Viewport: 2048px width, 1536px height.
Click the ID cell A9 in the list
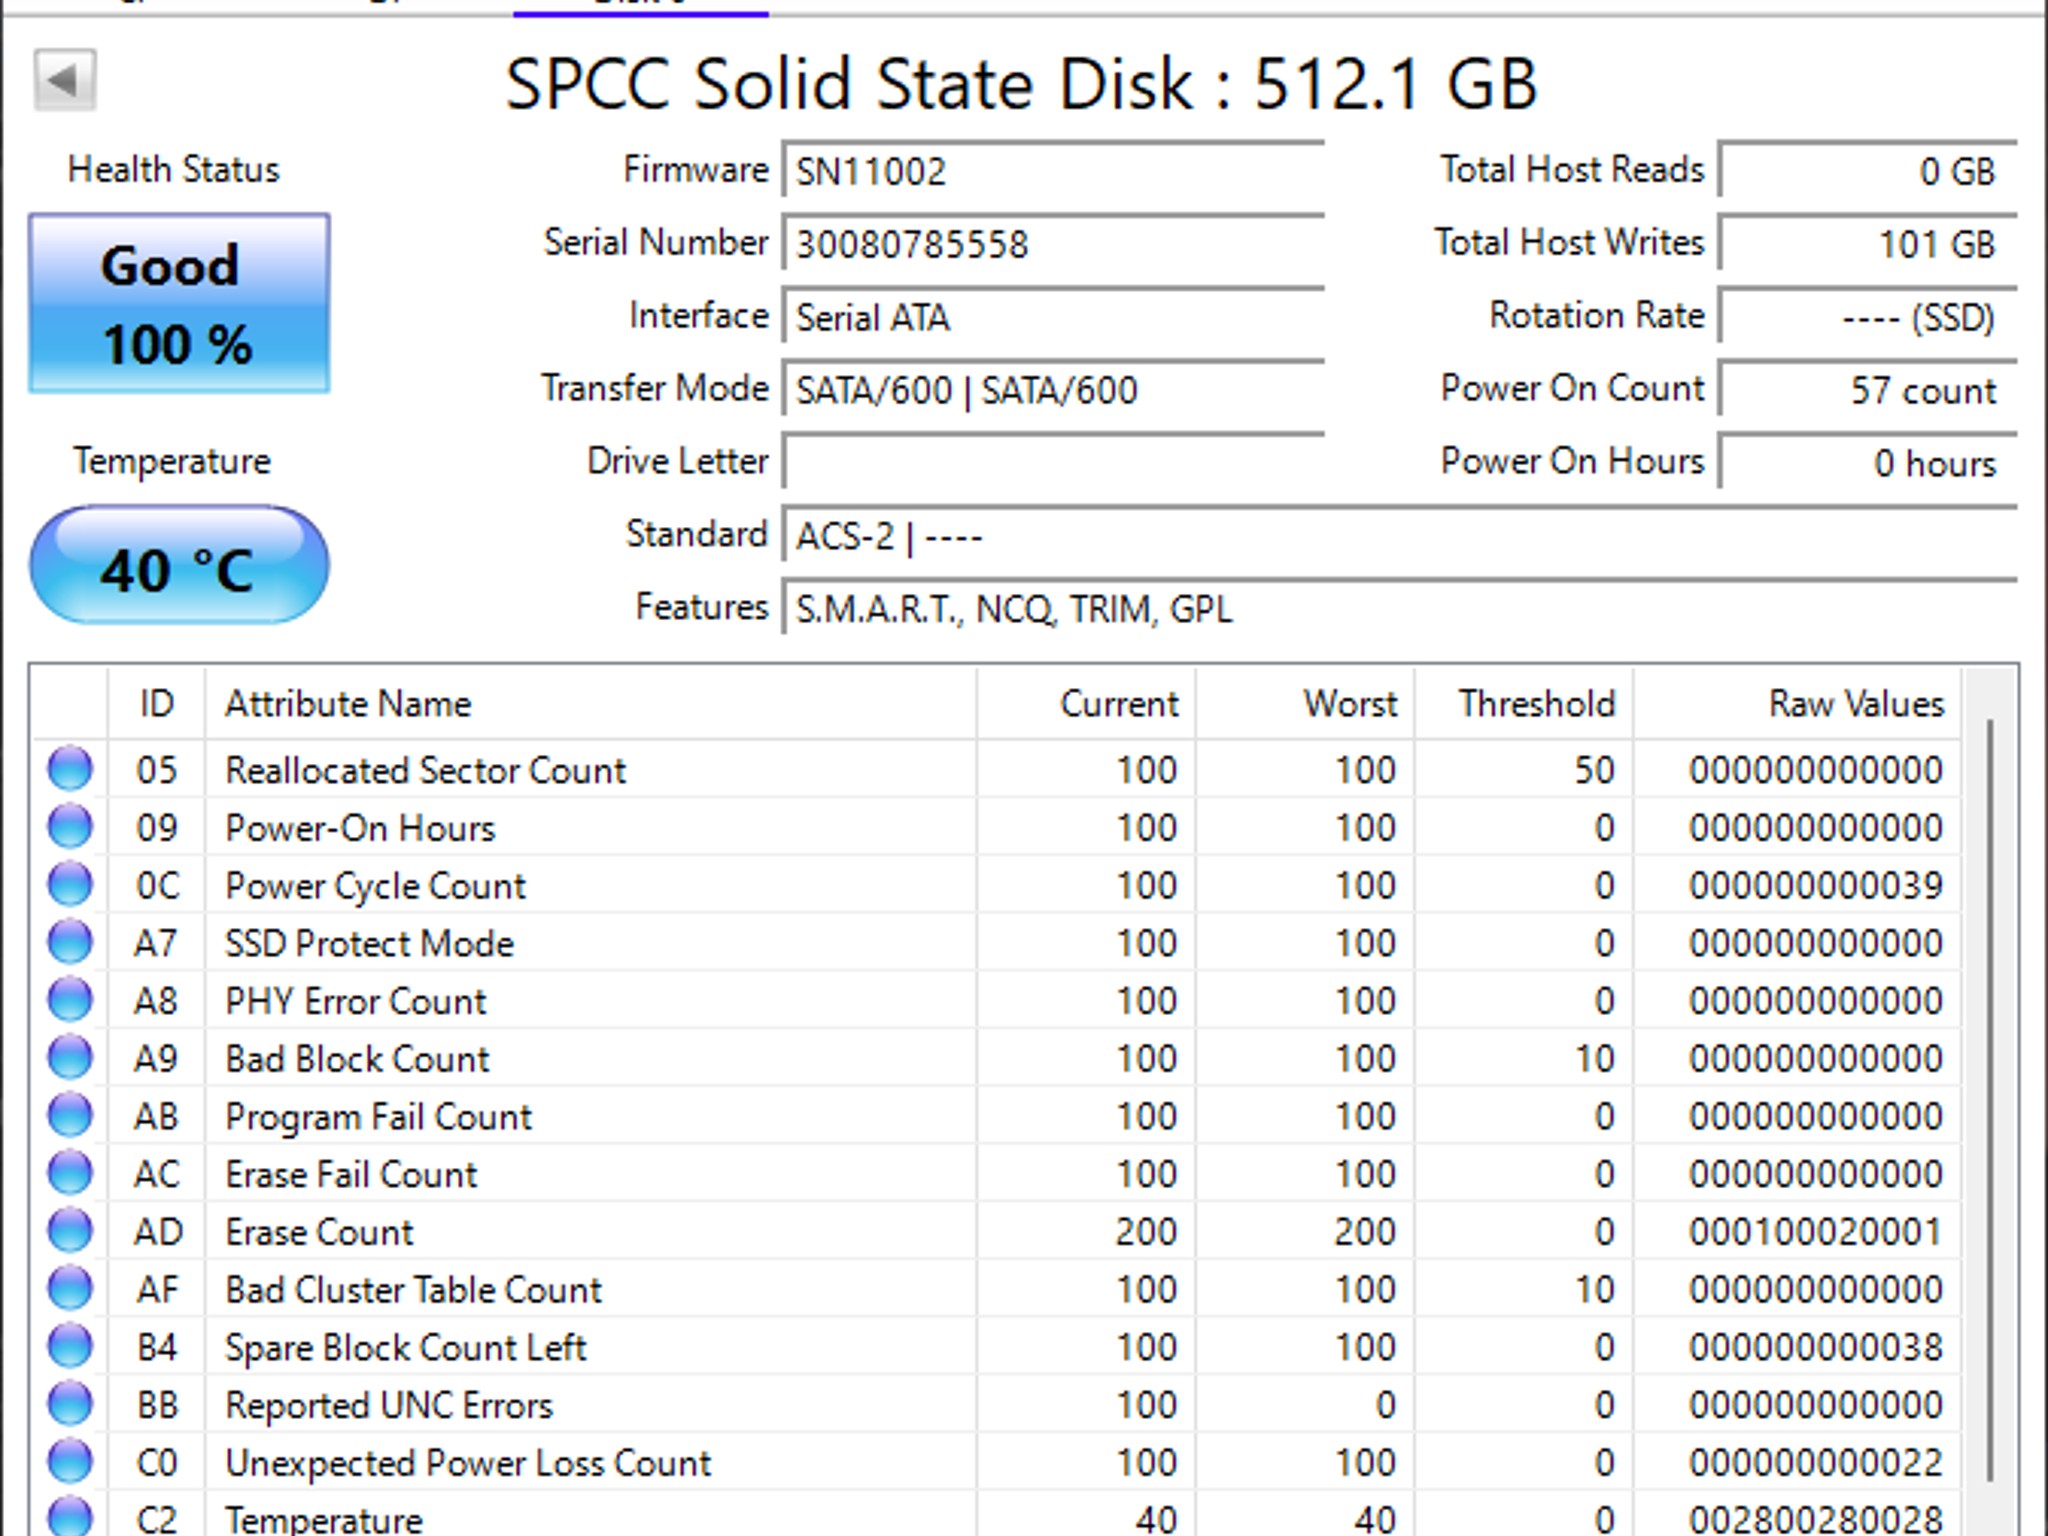pyautogui.click(x=156, y=1059)
